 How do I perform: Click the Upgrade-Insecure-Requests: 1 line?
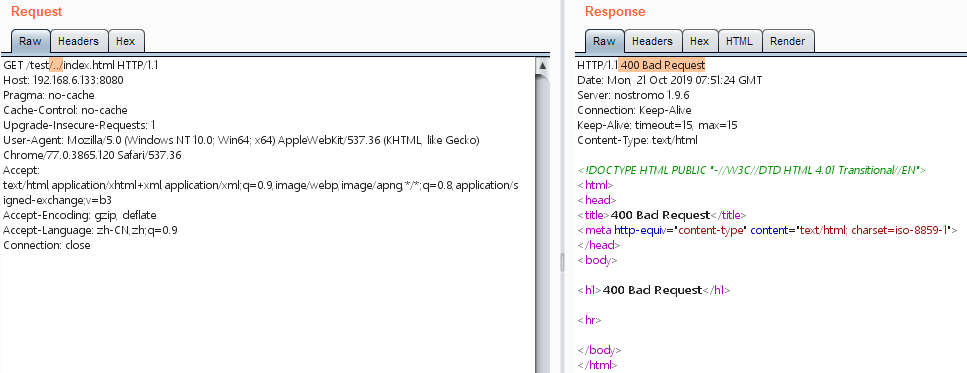(79, 125)
